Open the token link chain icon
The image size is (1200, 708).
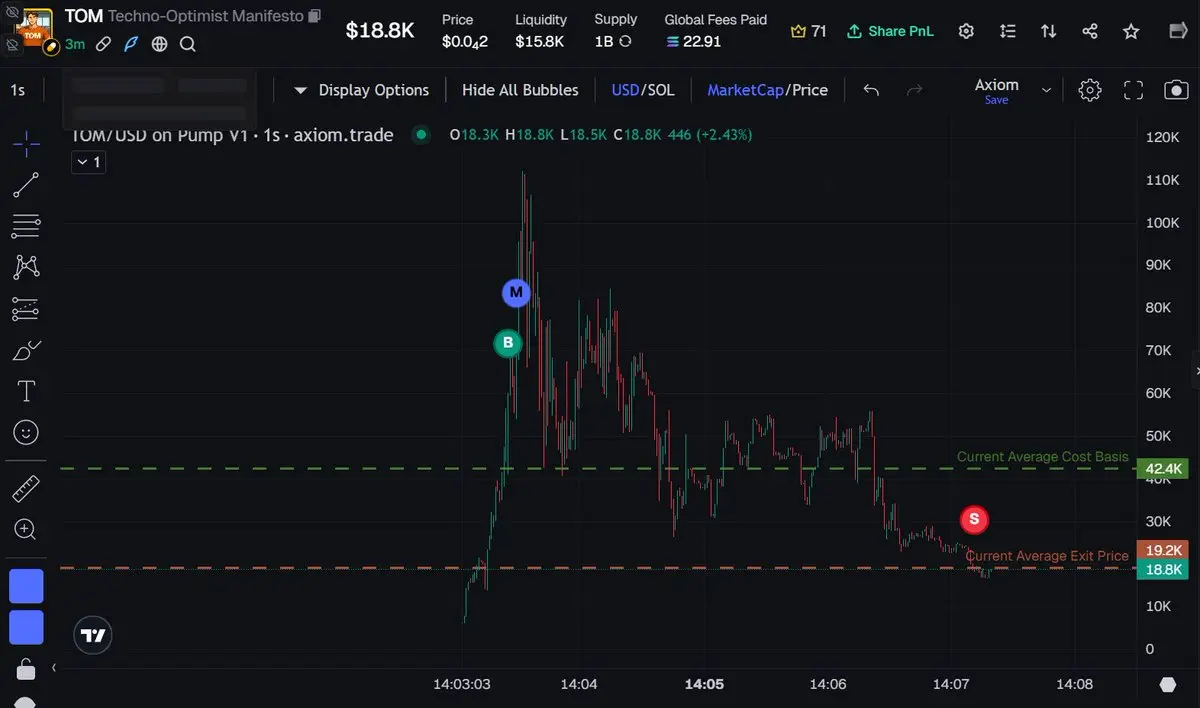[x=103, y=44]
